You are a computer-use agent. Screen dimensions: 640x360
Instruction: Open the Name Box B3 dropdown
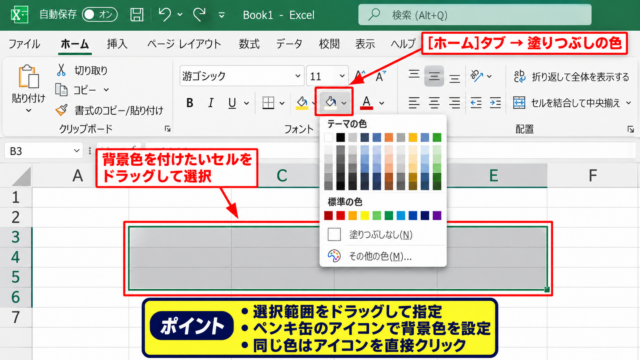(x=76, y=151)
